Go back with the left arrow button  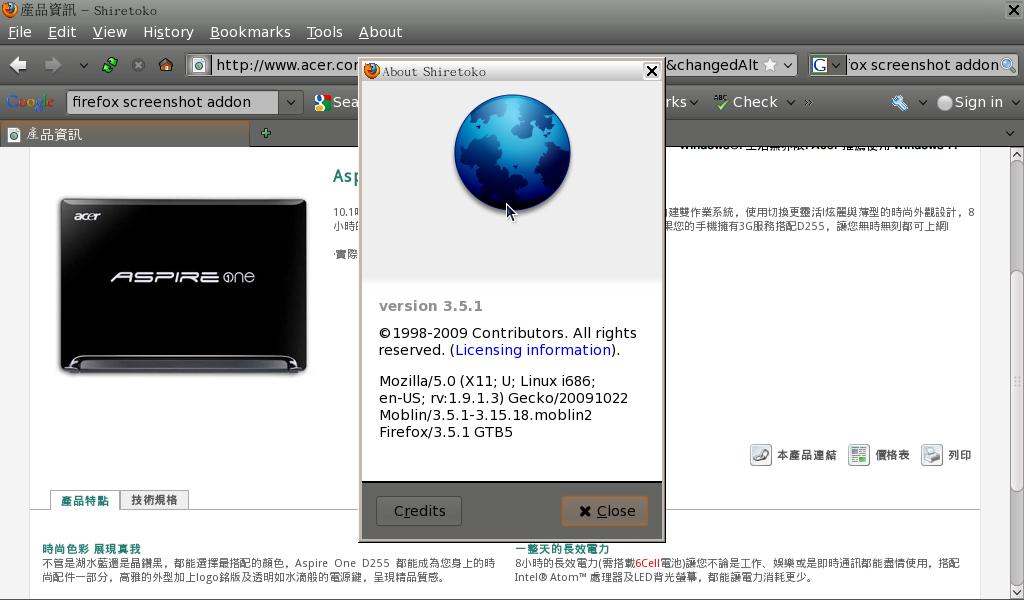19,65
